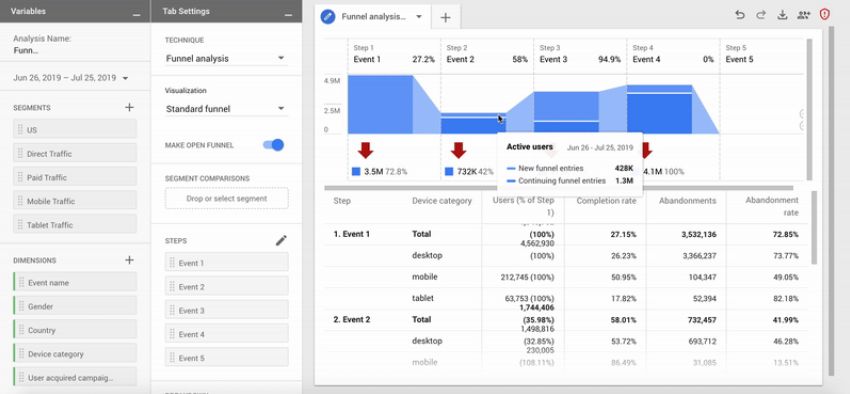The image size is (850, 394).
Task: Open the share with users icon
Action: coord(803,15)
